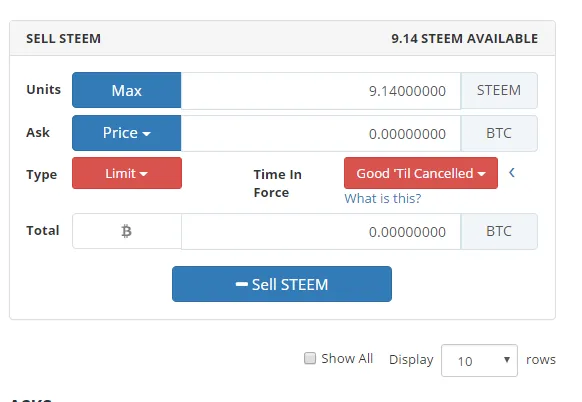Open the Display rows selector showing 10

tap(479, 360)
